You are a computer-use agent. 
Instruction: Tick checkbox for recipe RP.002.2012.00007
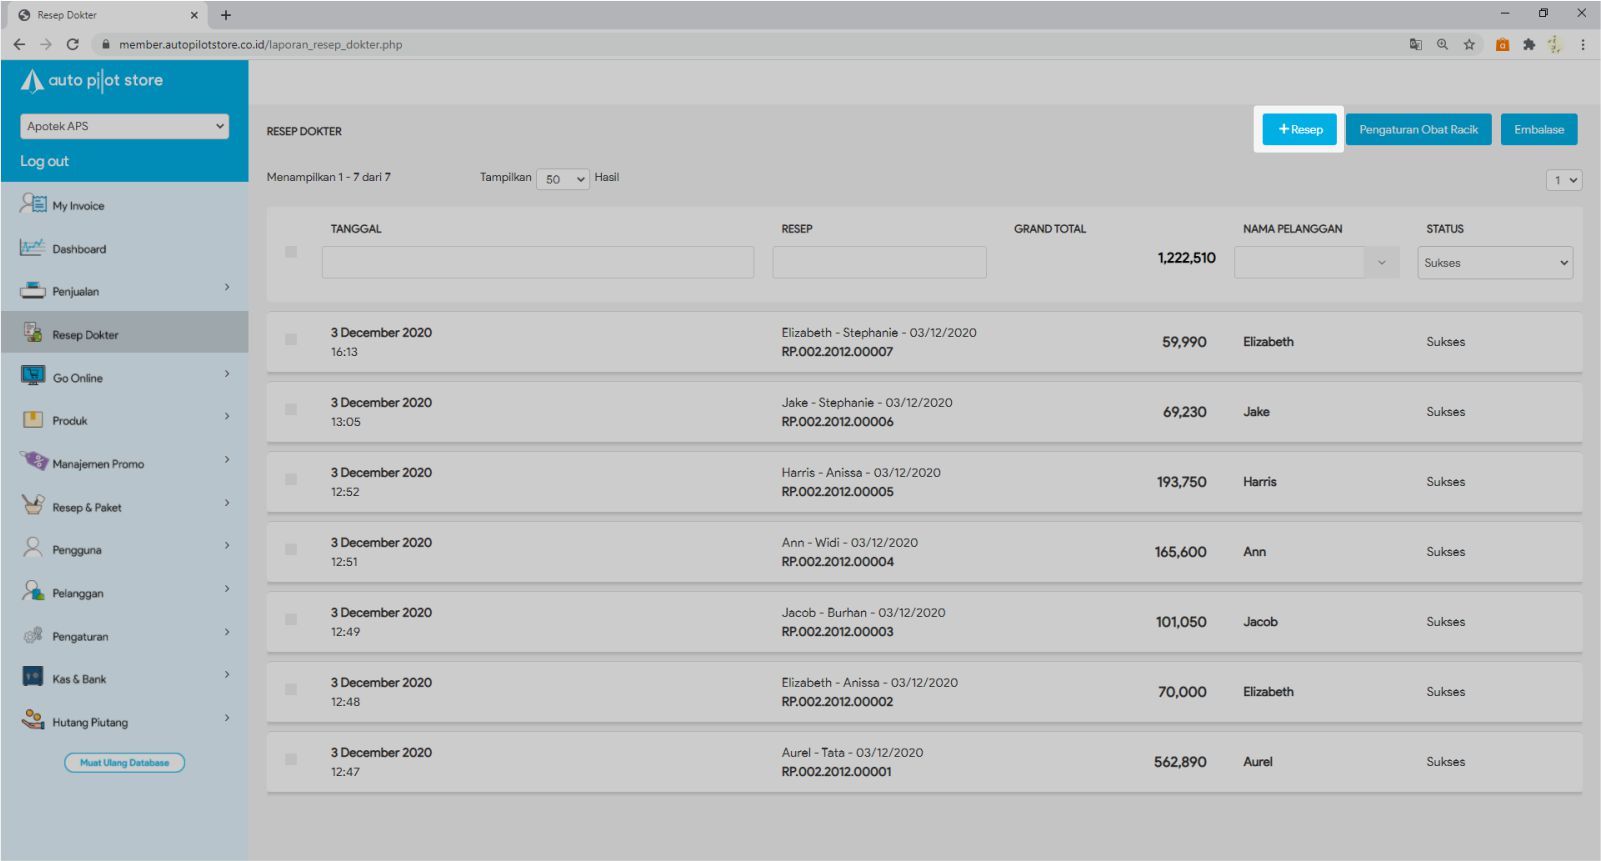coord(291,340)
